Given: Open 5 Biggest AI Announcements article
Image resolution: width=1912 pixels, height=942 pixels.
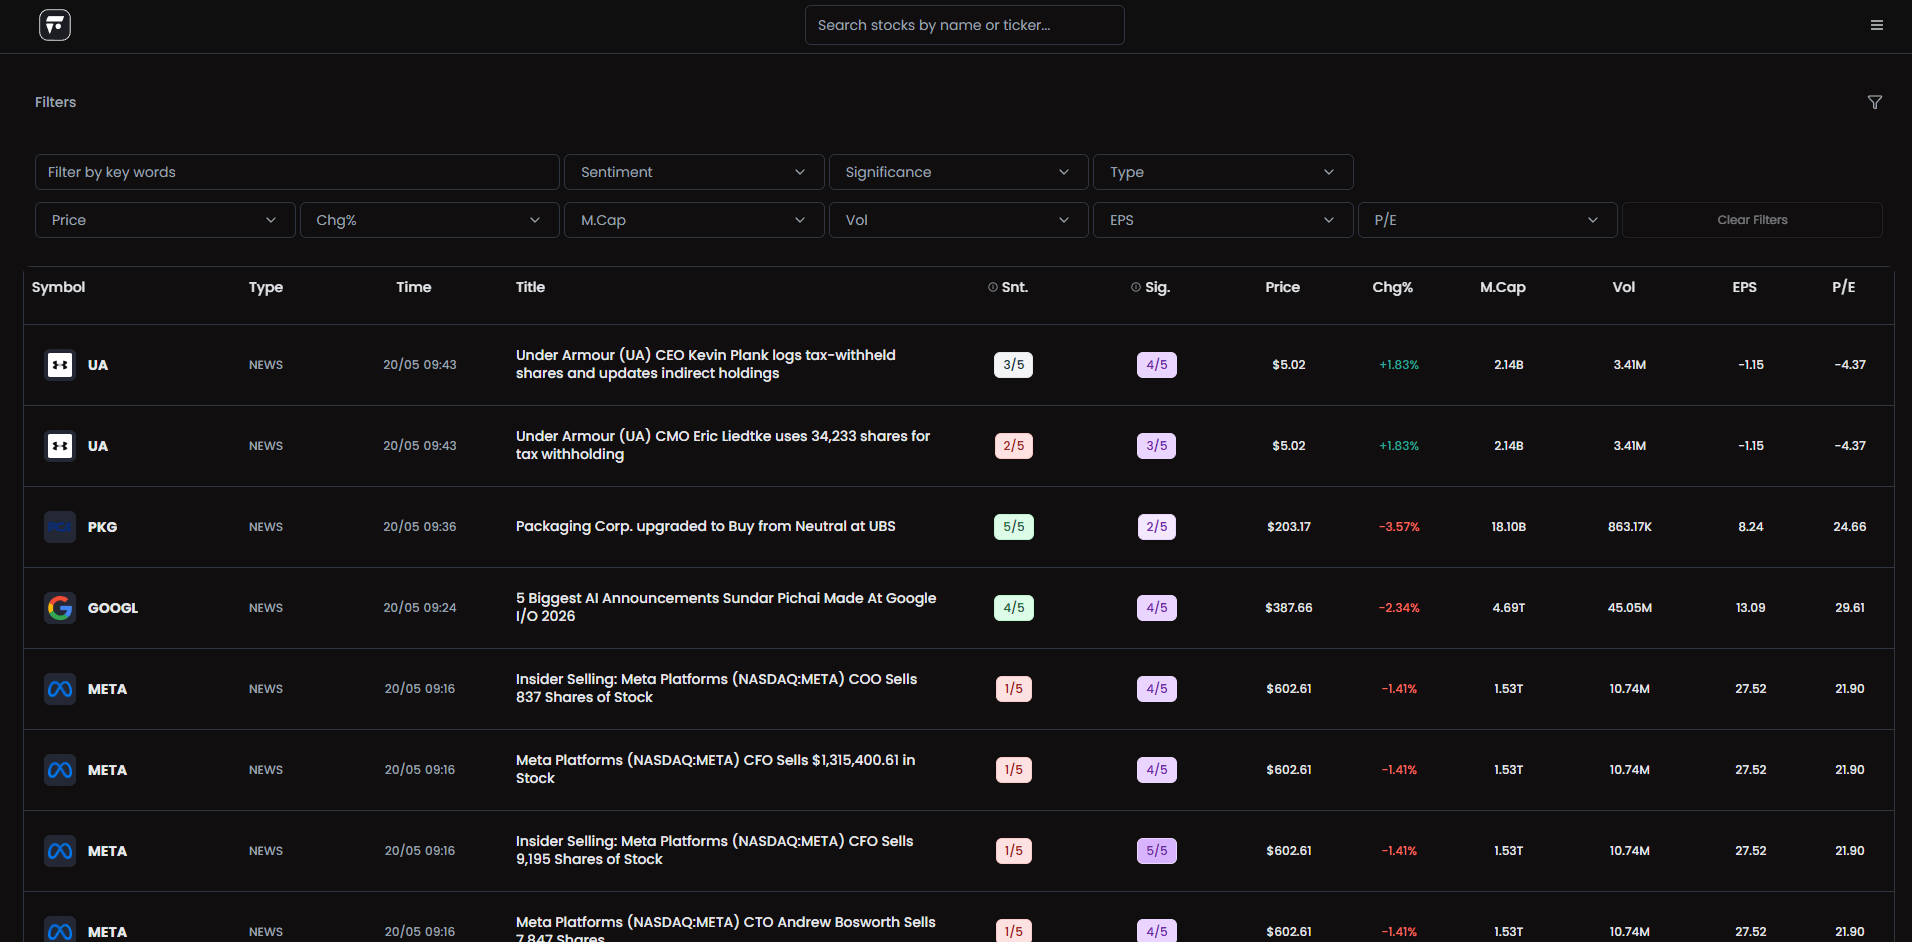Looking at the screenshot, I should (726, 607).
